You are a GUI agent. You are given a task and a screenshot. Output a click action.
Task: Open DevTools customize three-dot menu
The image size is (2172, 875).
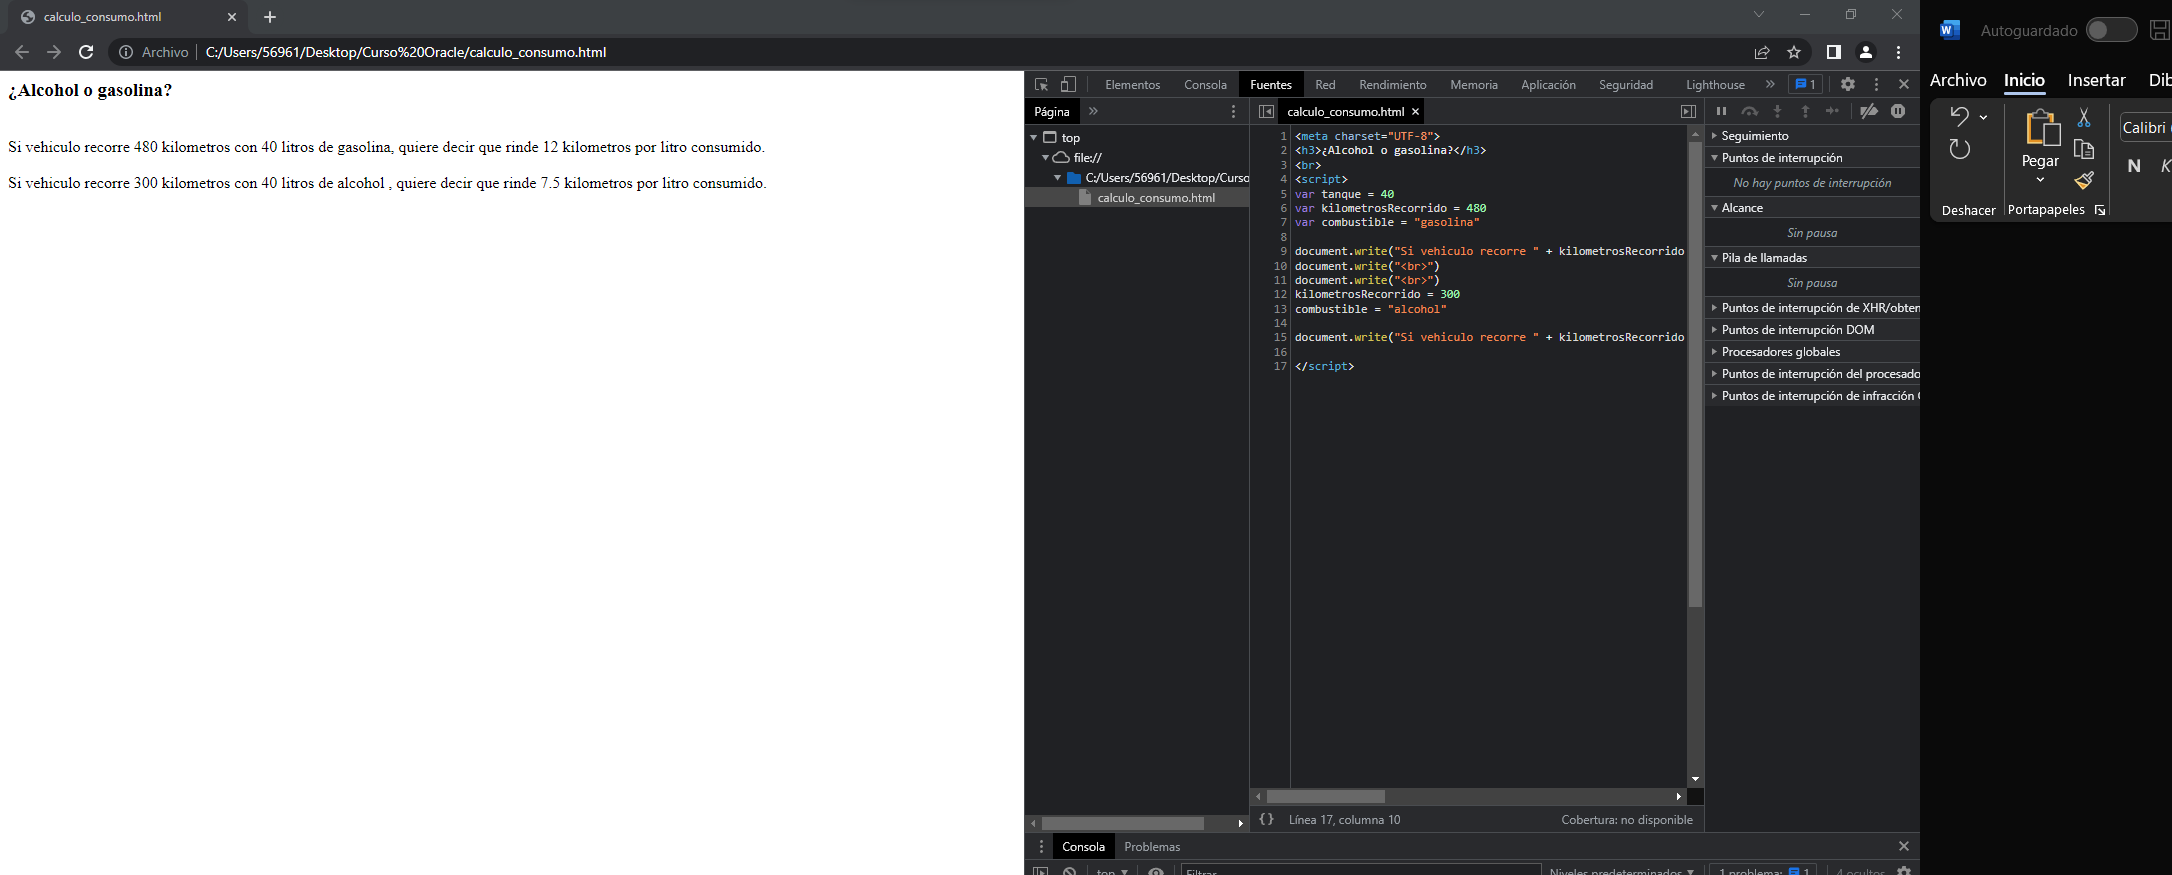coord(1876,85)
